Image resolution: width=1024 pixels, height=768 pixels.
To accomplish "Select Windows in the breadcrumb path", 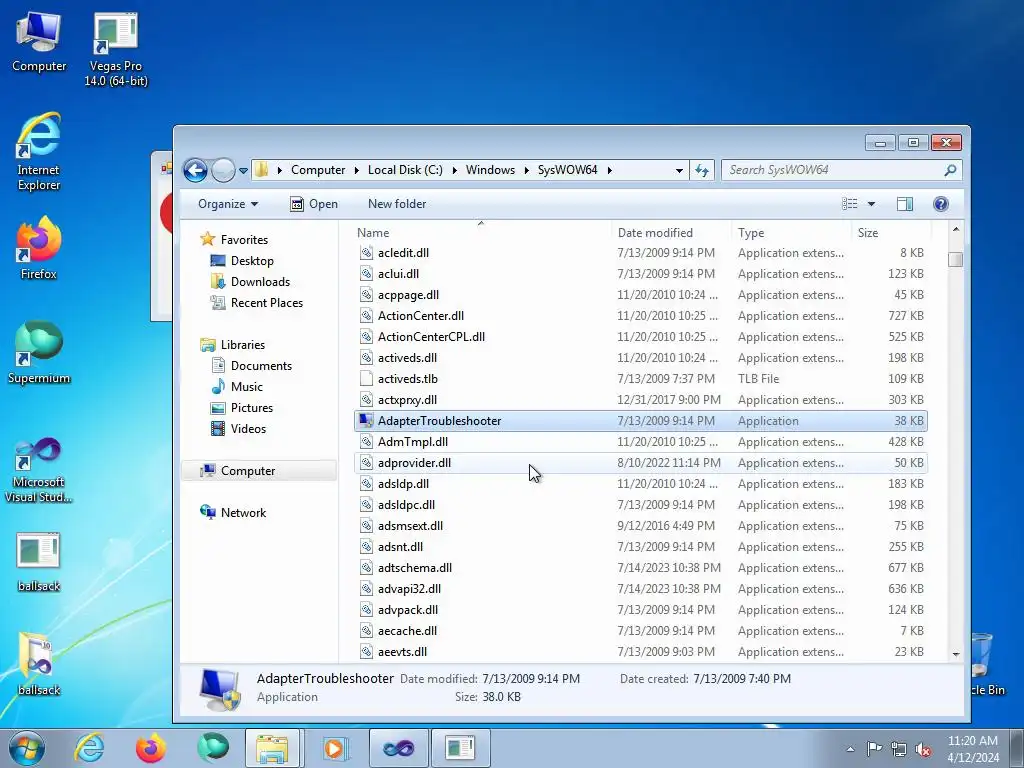I will click(x=490, y=170).
